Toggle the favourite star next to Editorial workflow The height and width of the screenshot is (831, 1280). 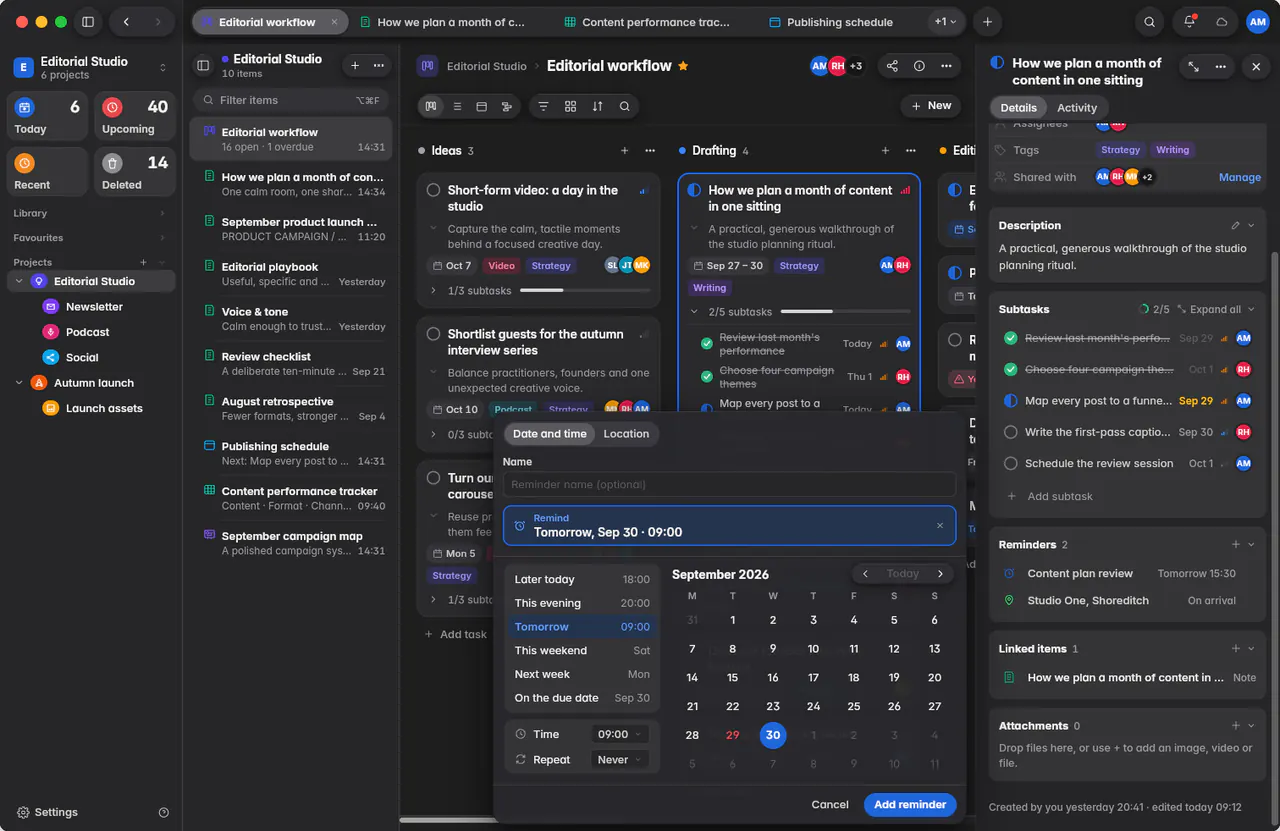(683, 66)
